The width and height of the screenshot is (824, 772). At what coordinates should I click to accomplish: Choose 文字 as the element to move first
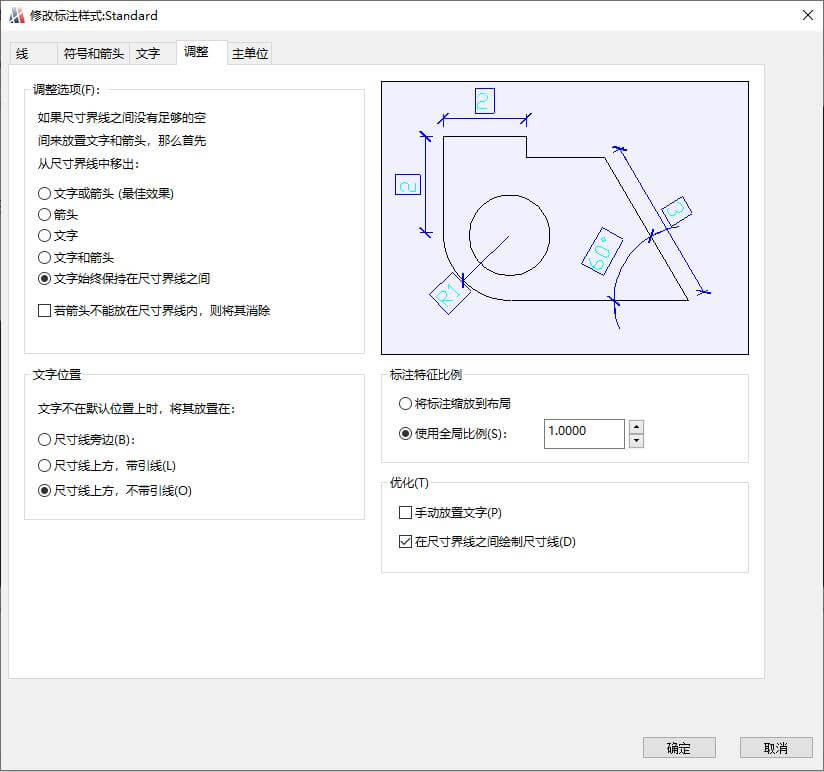tap(44, 235)
